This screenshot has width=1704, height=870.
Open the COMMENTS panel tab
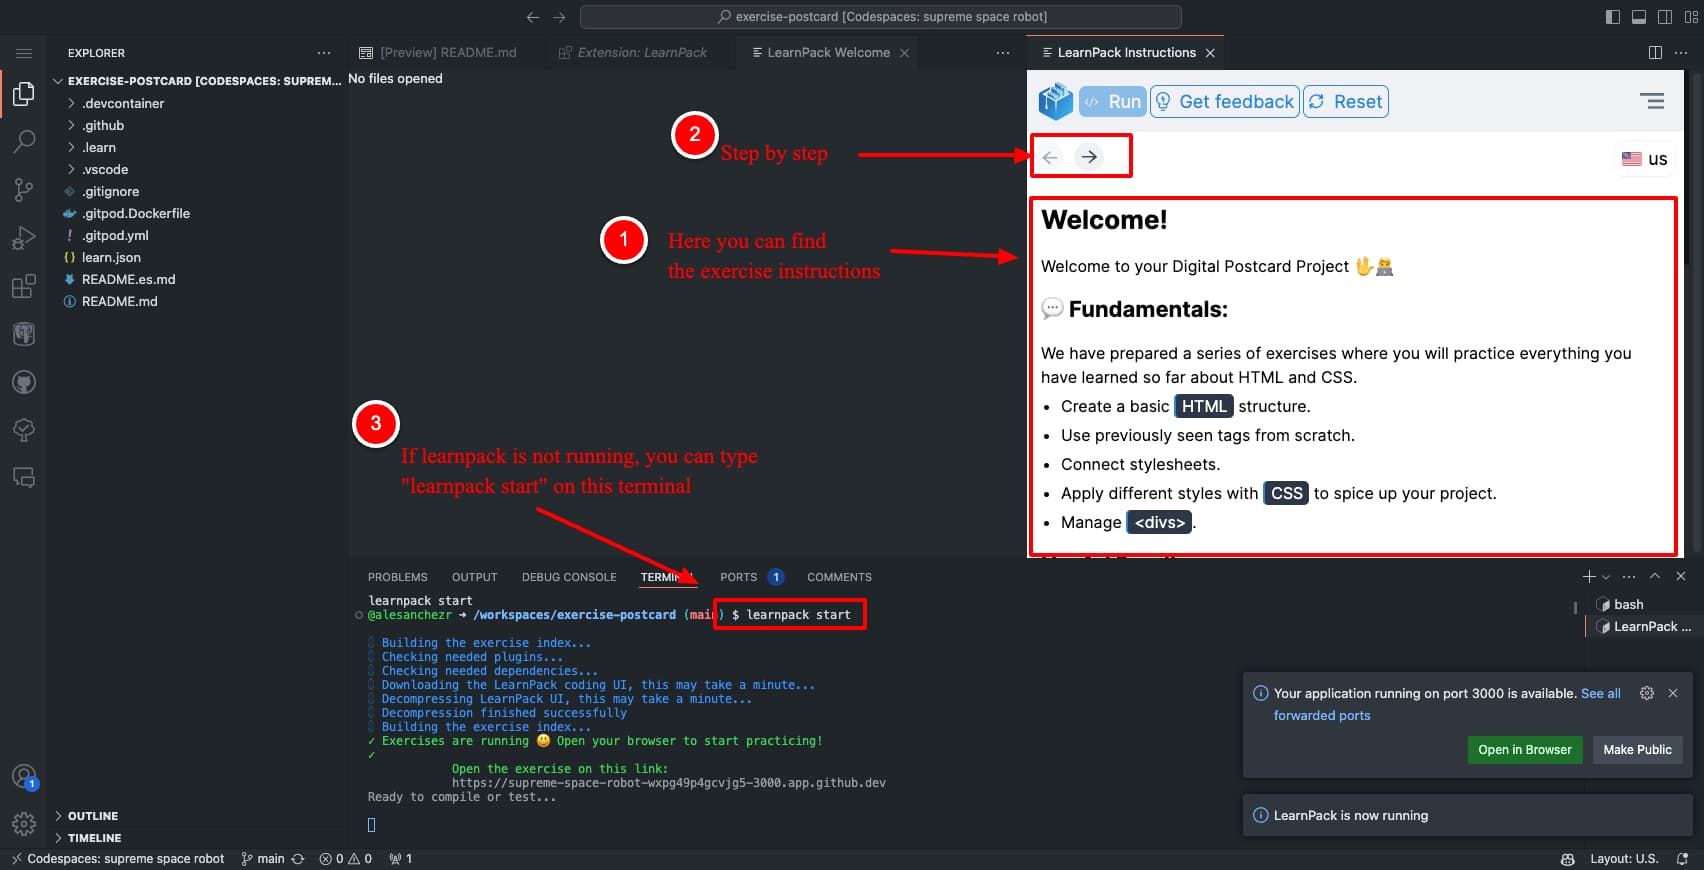[x=839, y=577]
